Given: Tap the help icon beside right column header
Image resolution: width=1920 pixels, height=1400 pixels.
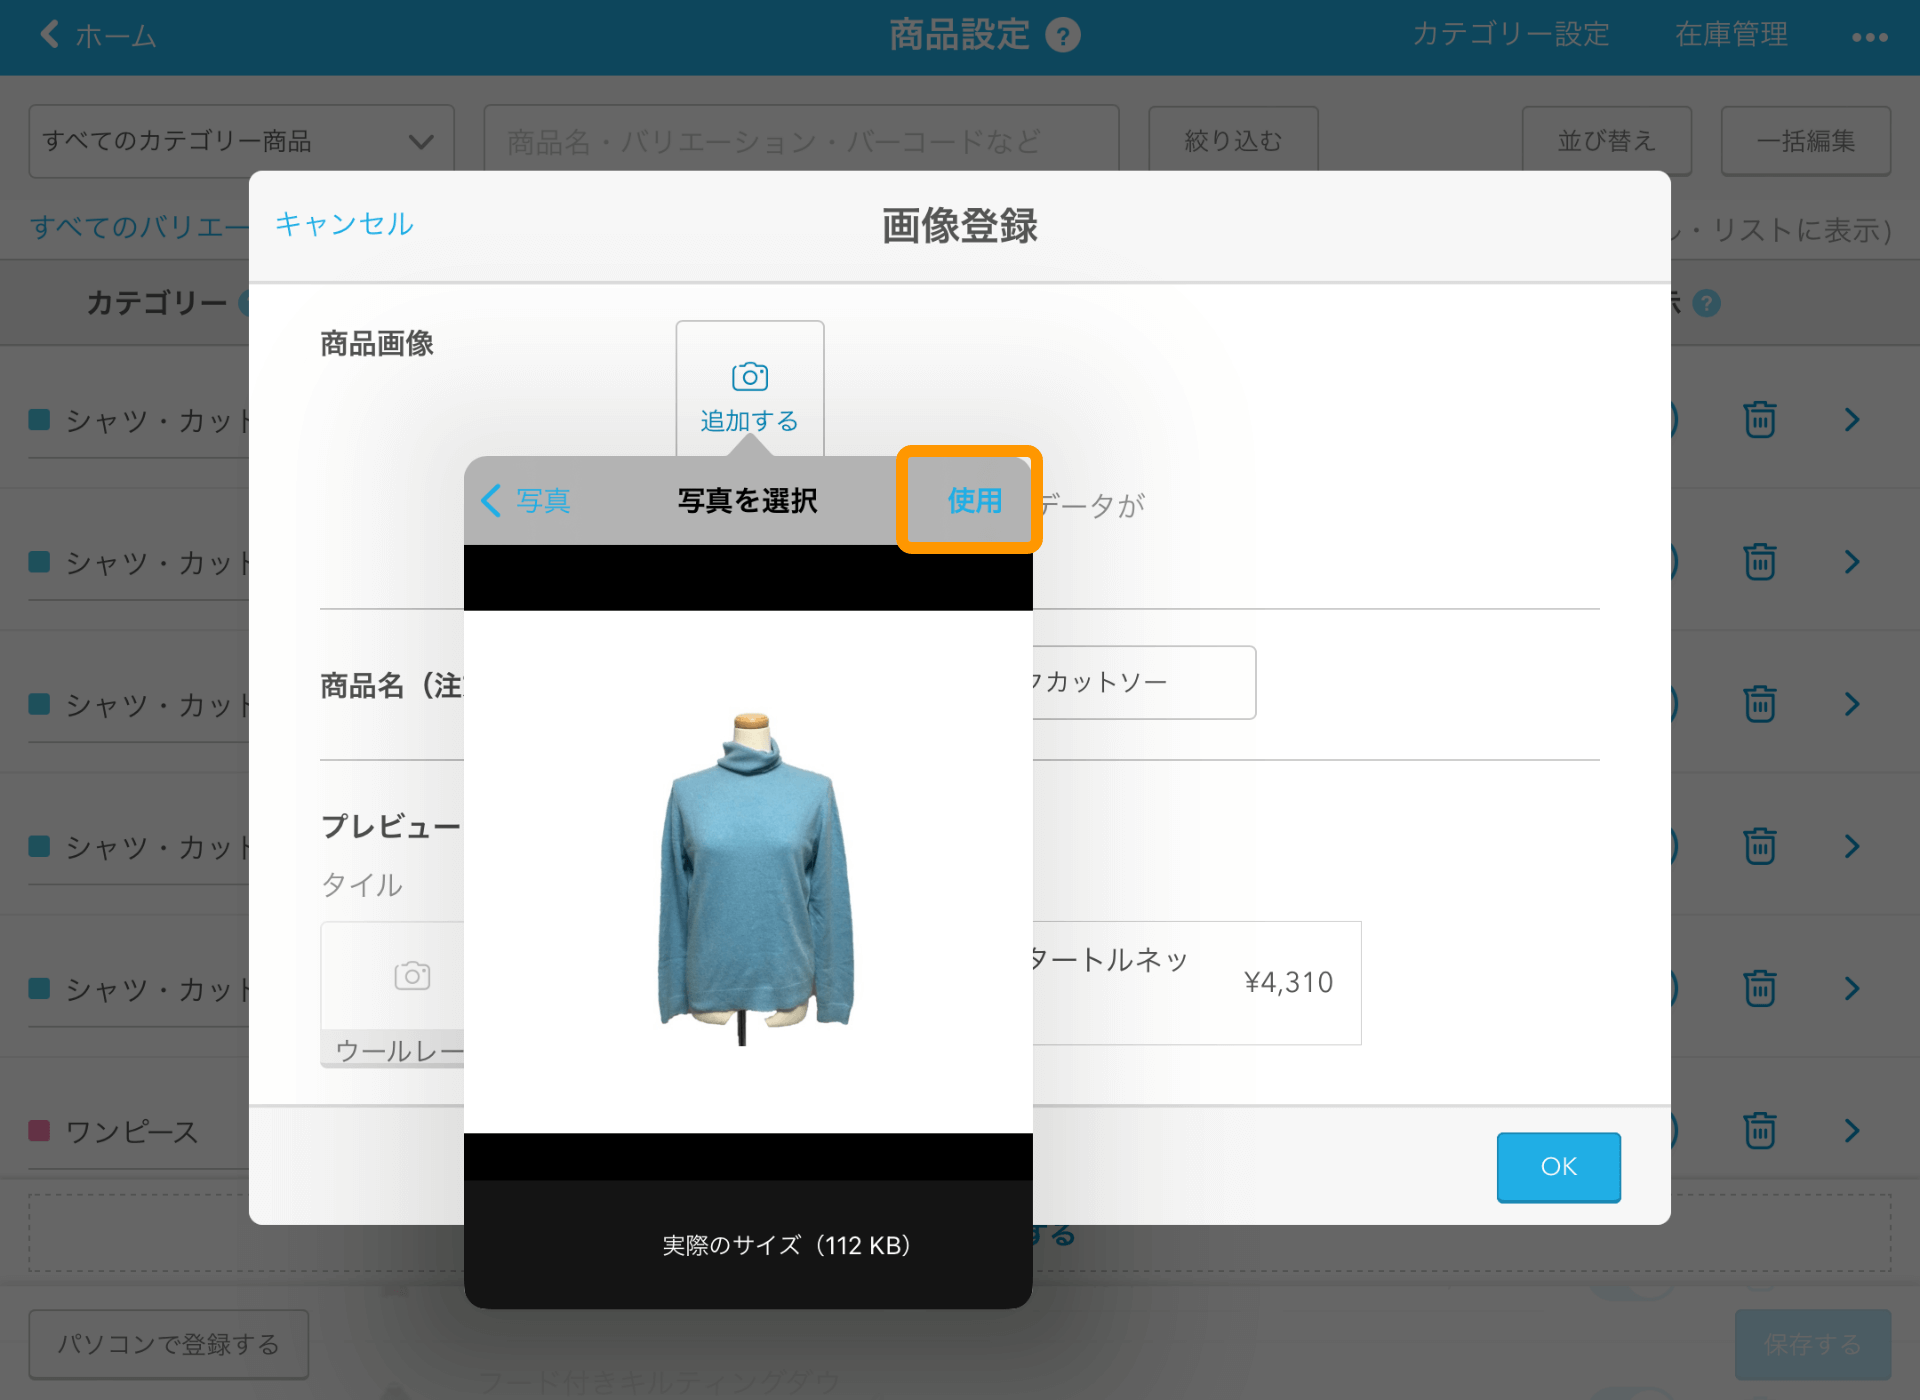Looking at the screenshot, I should coord(1707,303).
